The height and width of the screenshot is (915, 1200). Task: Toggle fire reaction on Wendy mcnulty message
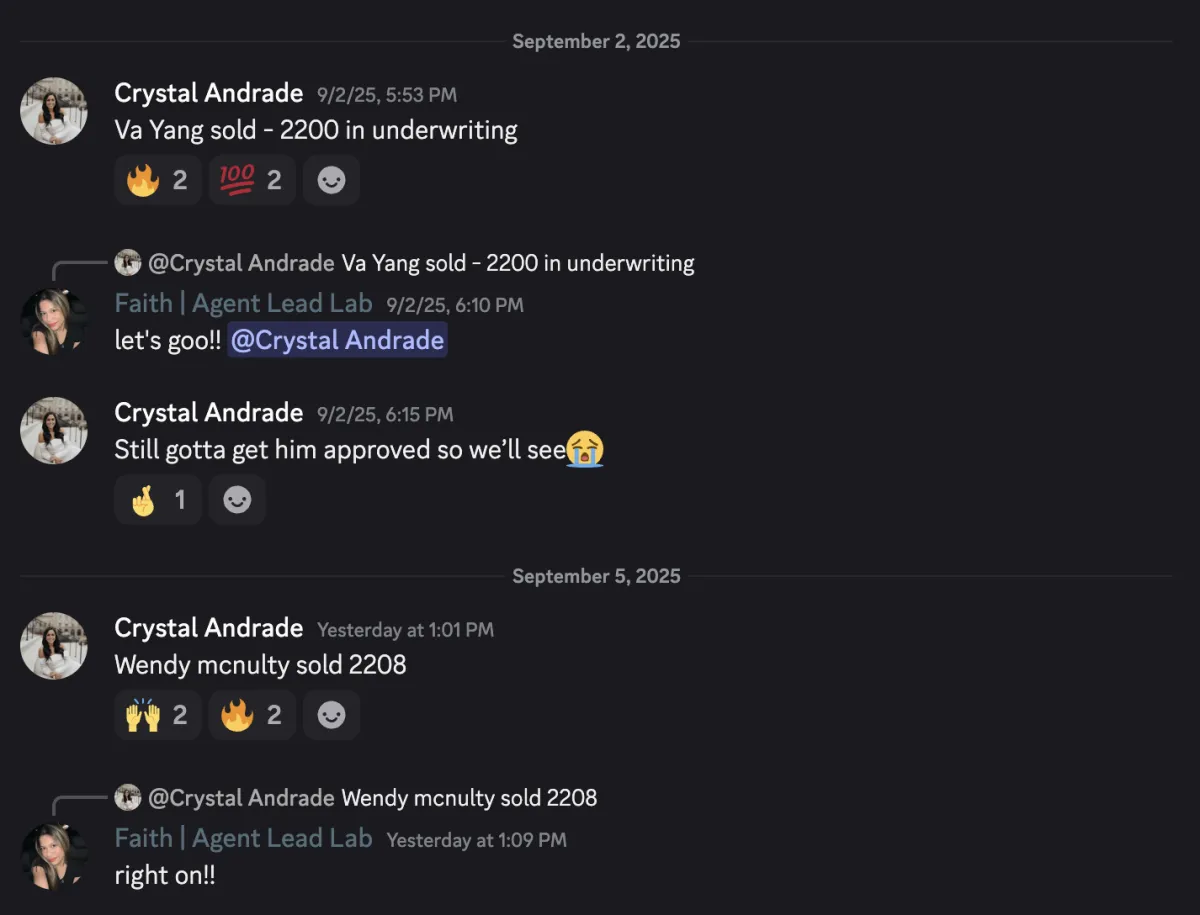(251, 715)
